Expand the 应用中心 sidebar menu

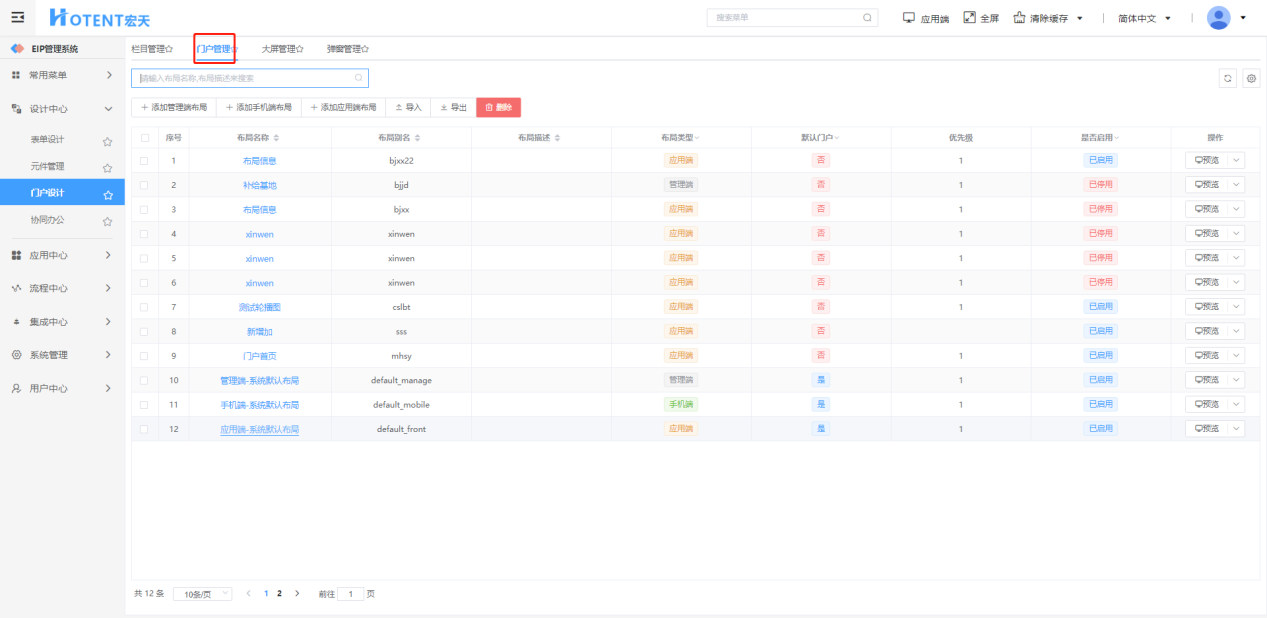[62, 255]
